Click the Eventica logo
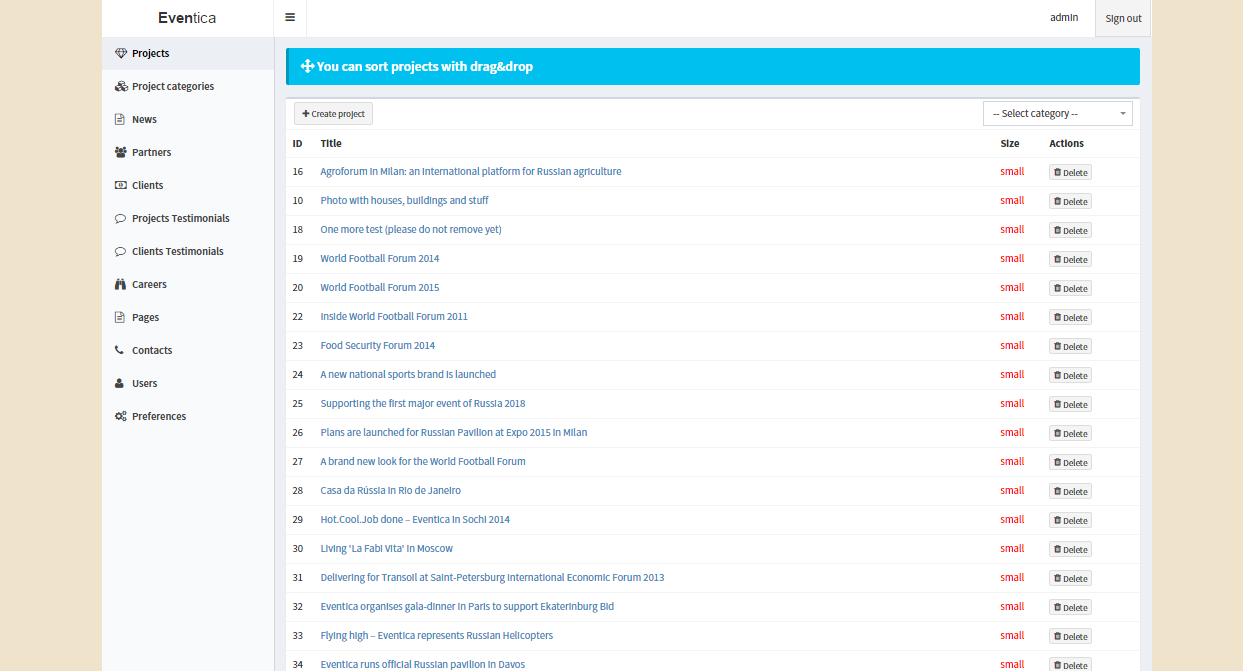The image size is (1243, 671). pyautogui.click(x=187, y=18)
